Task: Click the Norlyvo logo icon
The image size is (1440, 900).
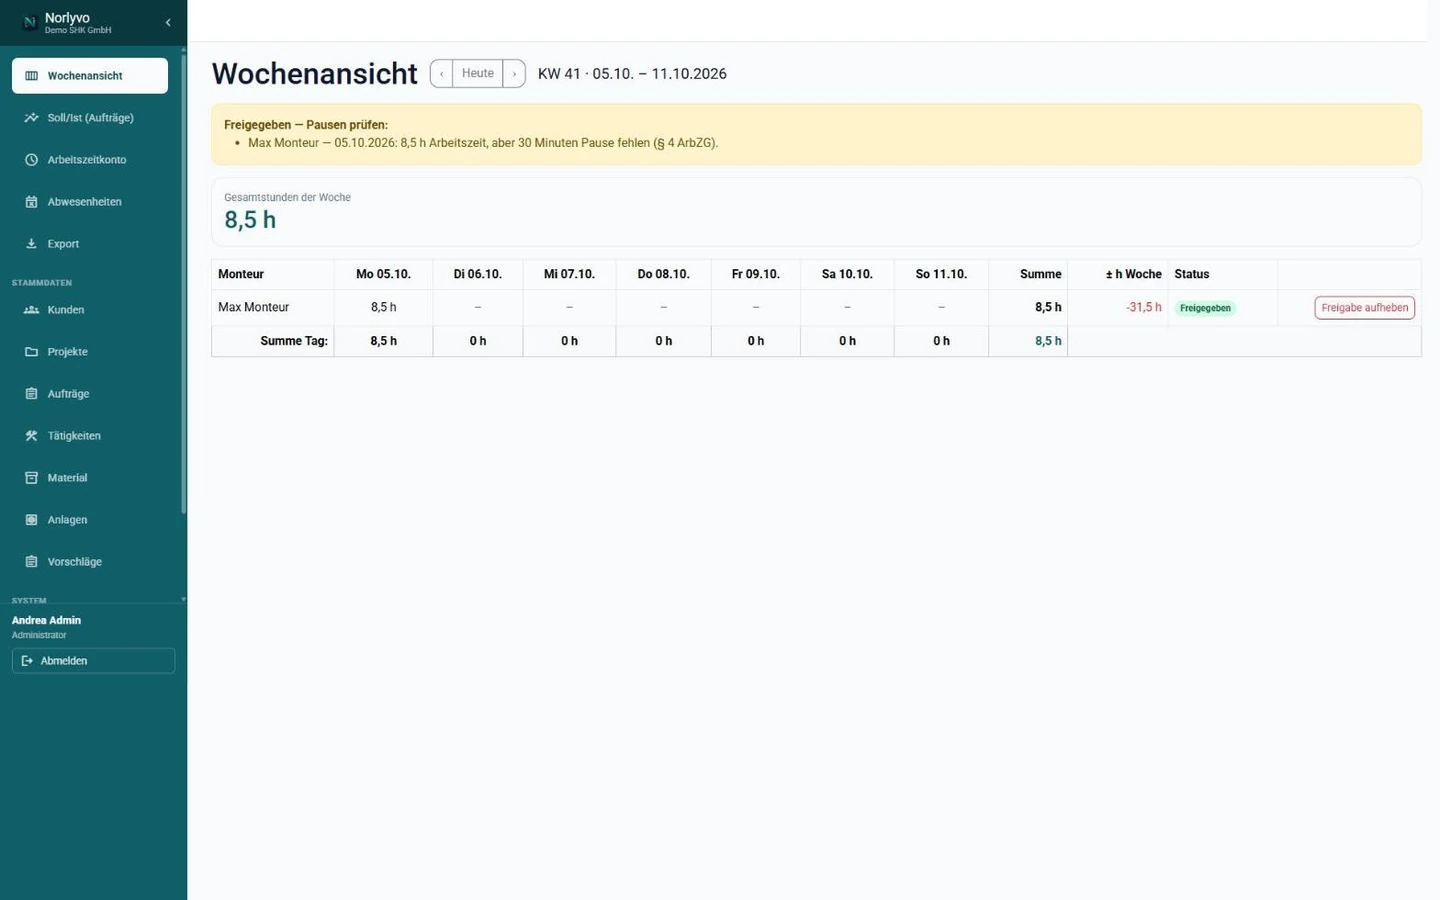Action: coord(29,22)
